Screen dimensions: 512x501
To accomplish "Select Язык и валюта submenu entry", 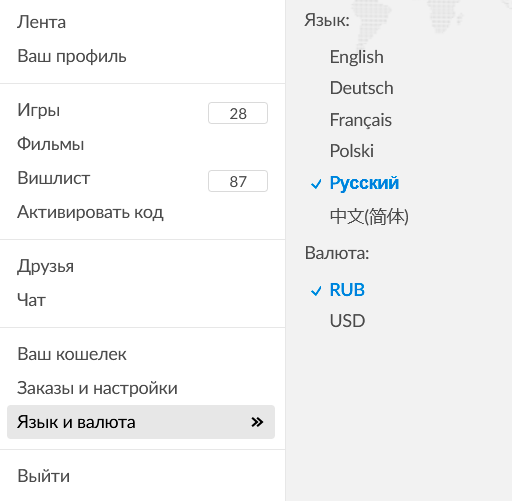I will click(x=141, y=422).
